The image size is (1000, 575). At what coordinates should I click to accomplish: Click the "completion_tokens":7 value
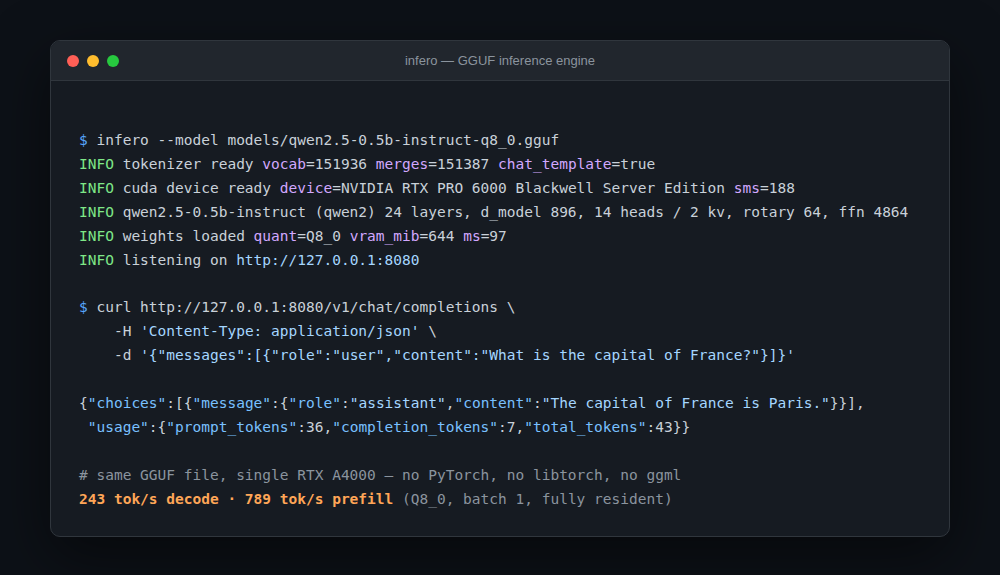(423, 427)
